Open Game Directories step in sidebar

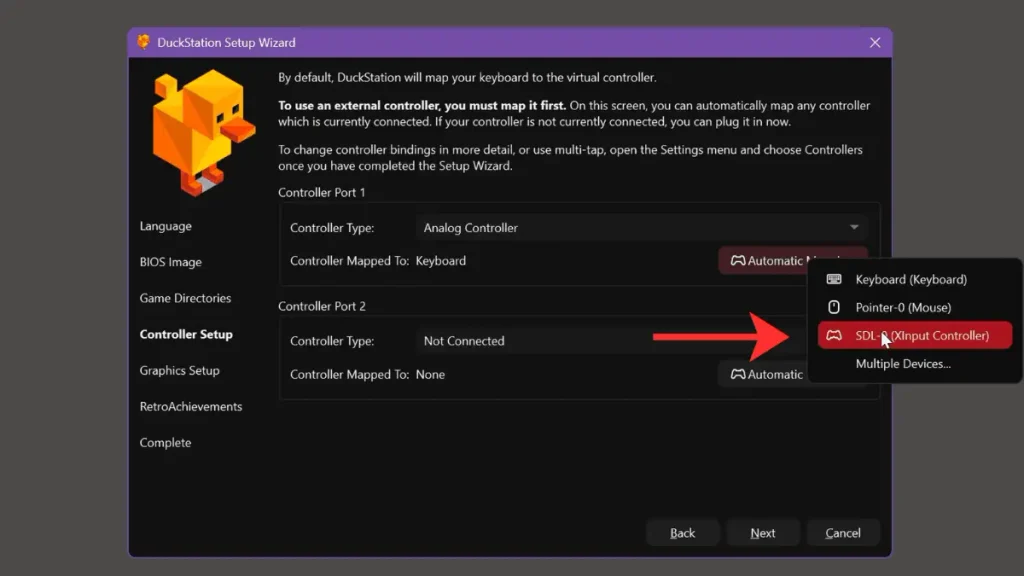tap(185, 298)
